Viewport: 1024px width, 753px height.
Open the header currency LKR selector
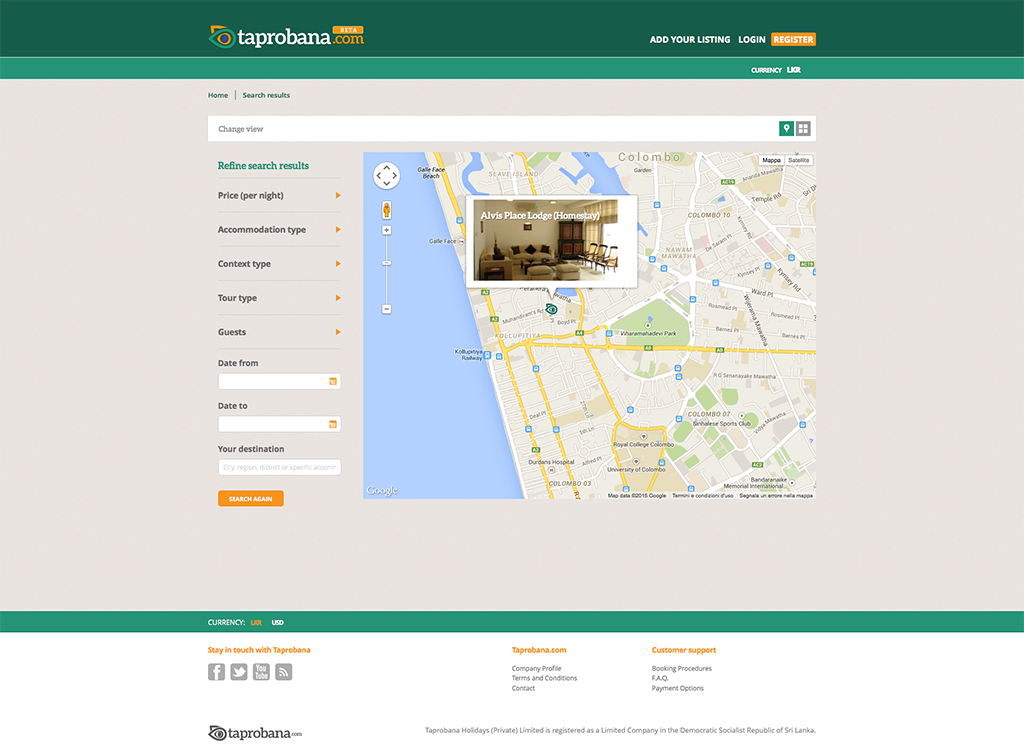(793, 70)
